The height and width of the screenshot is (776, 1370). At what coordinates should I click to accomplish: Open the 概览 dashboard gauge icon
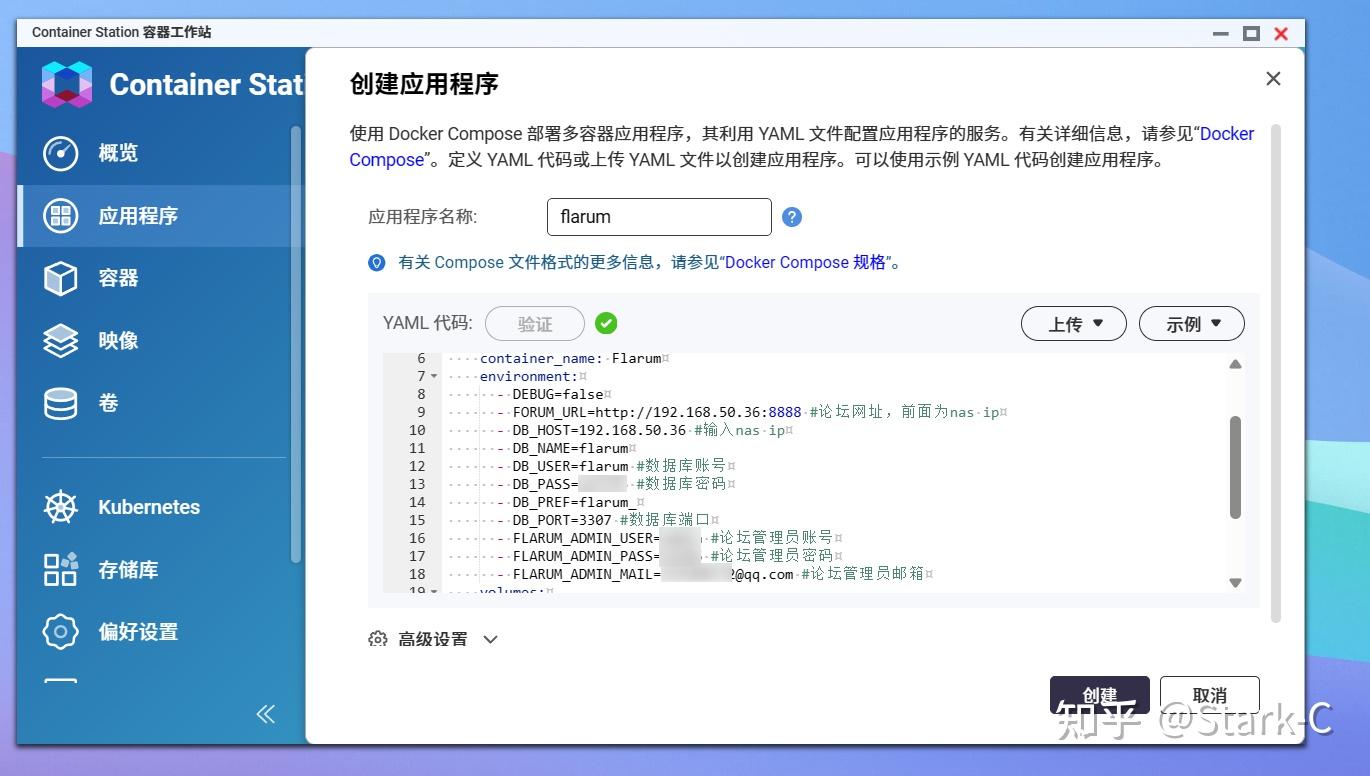[x=60, y=153]
